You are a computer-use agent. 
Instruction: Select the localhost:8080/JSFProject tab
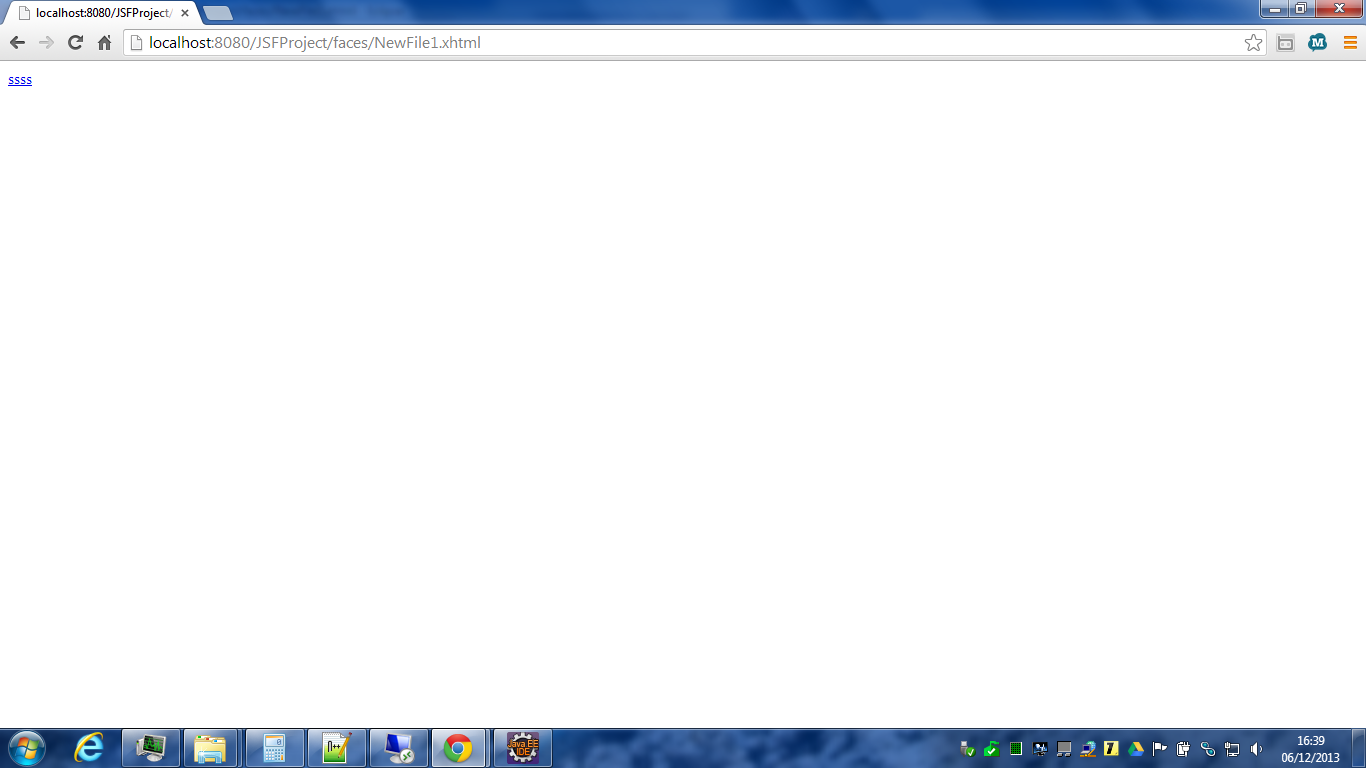click(100, 13)
